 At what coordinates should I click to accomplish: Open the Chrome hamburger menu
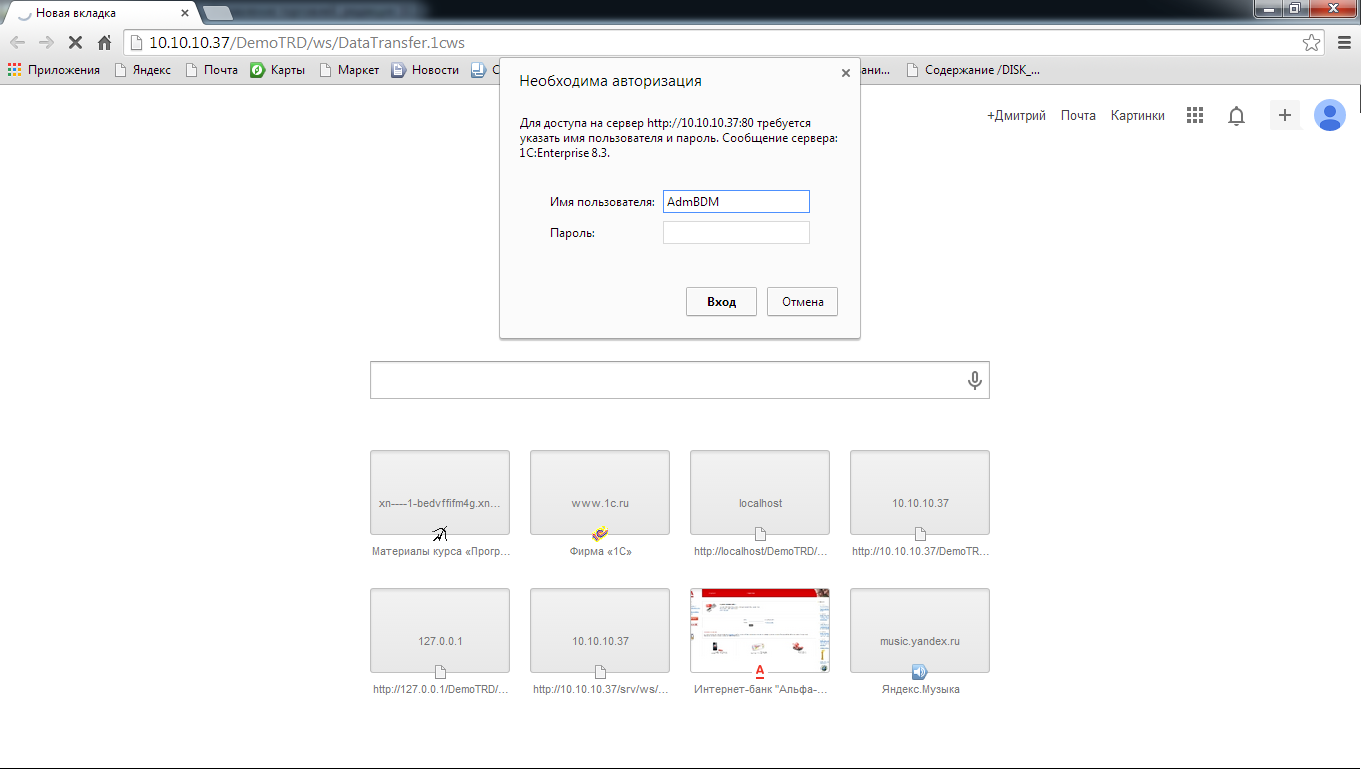[x=1343, y=43]
